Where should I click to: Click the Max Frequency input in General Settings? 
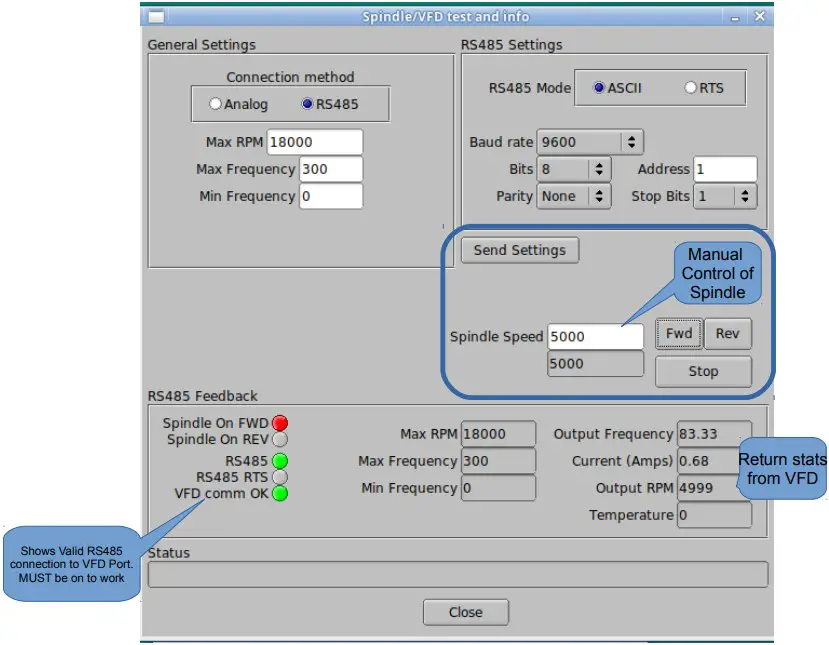[x=331, y=169]
